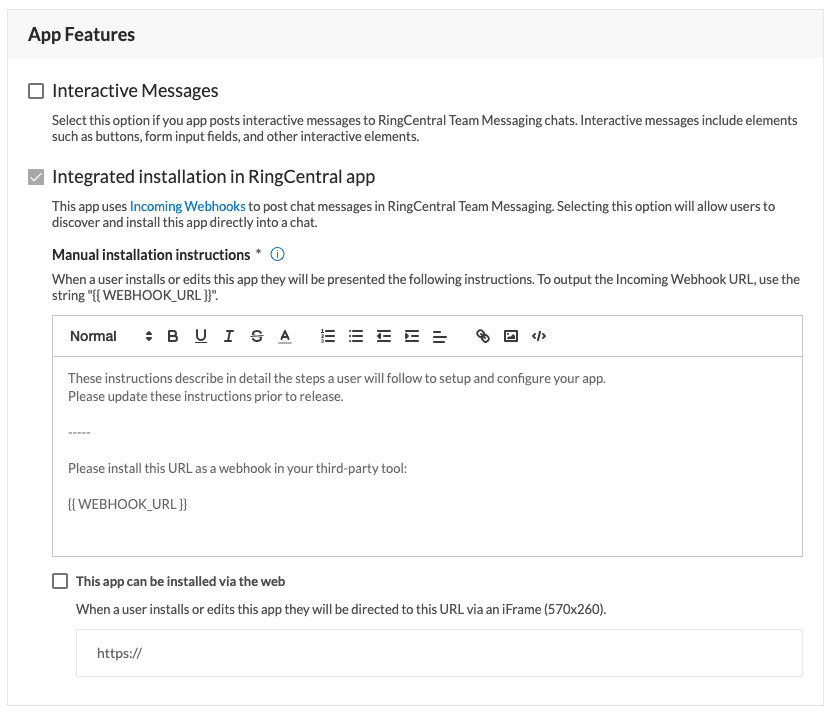Insert a hyperlink using the link icon
Screen dimensions: 832x714
[483, 336]
